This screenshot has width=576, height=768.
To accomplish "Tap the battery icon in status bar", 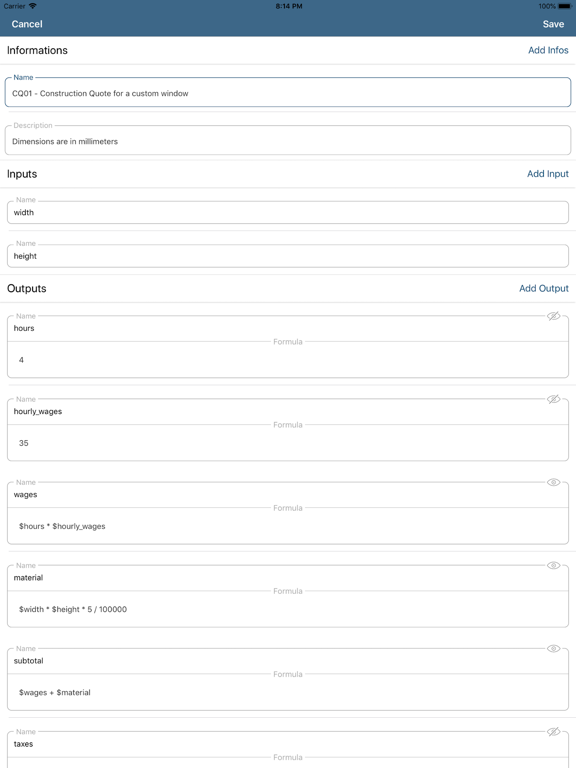I will tap(565, 6).
